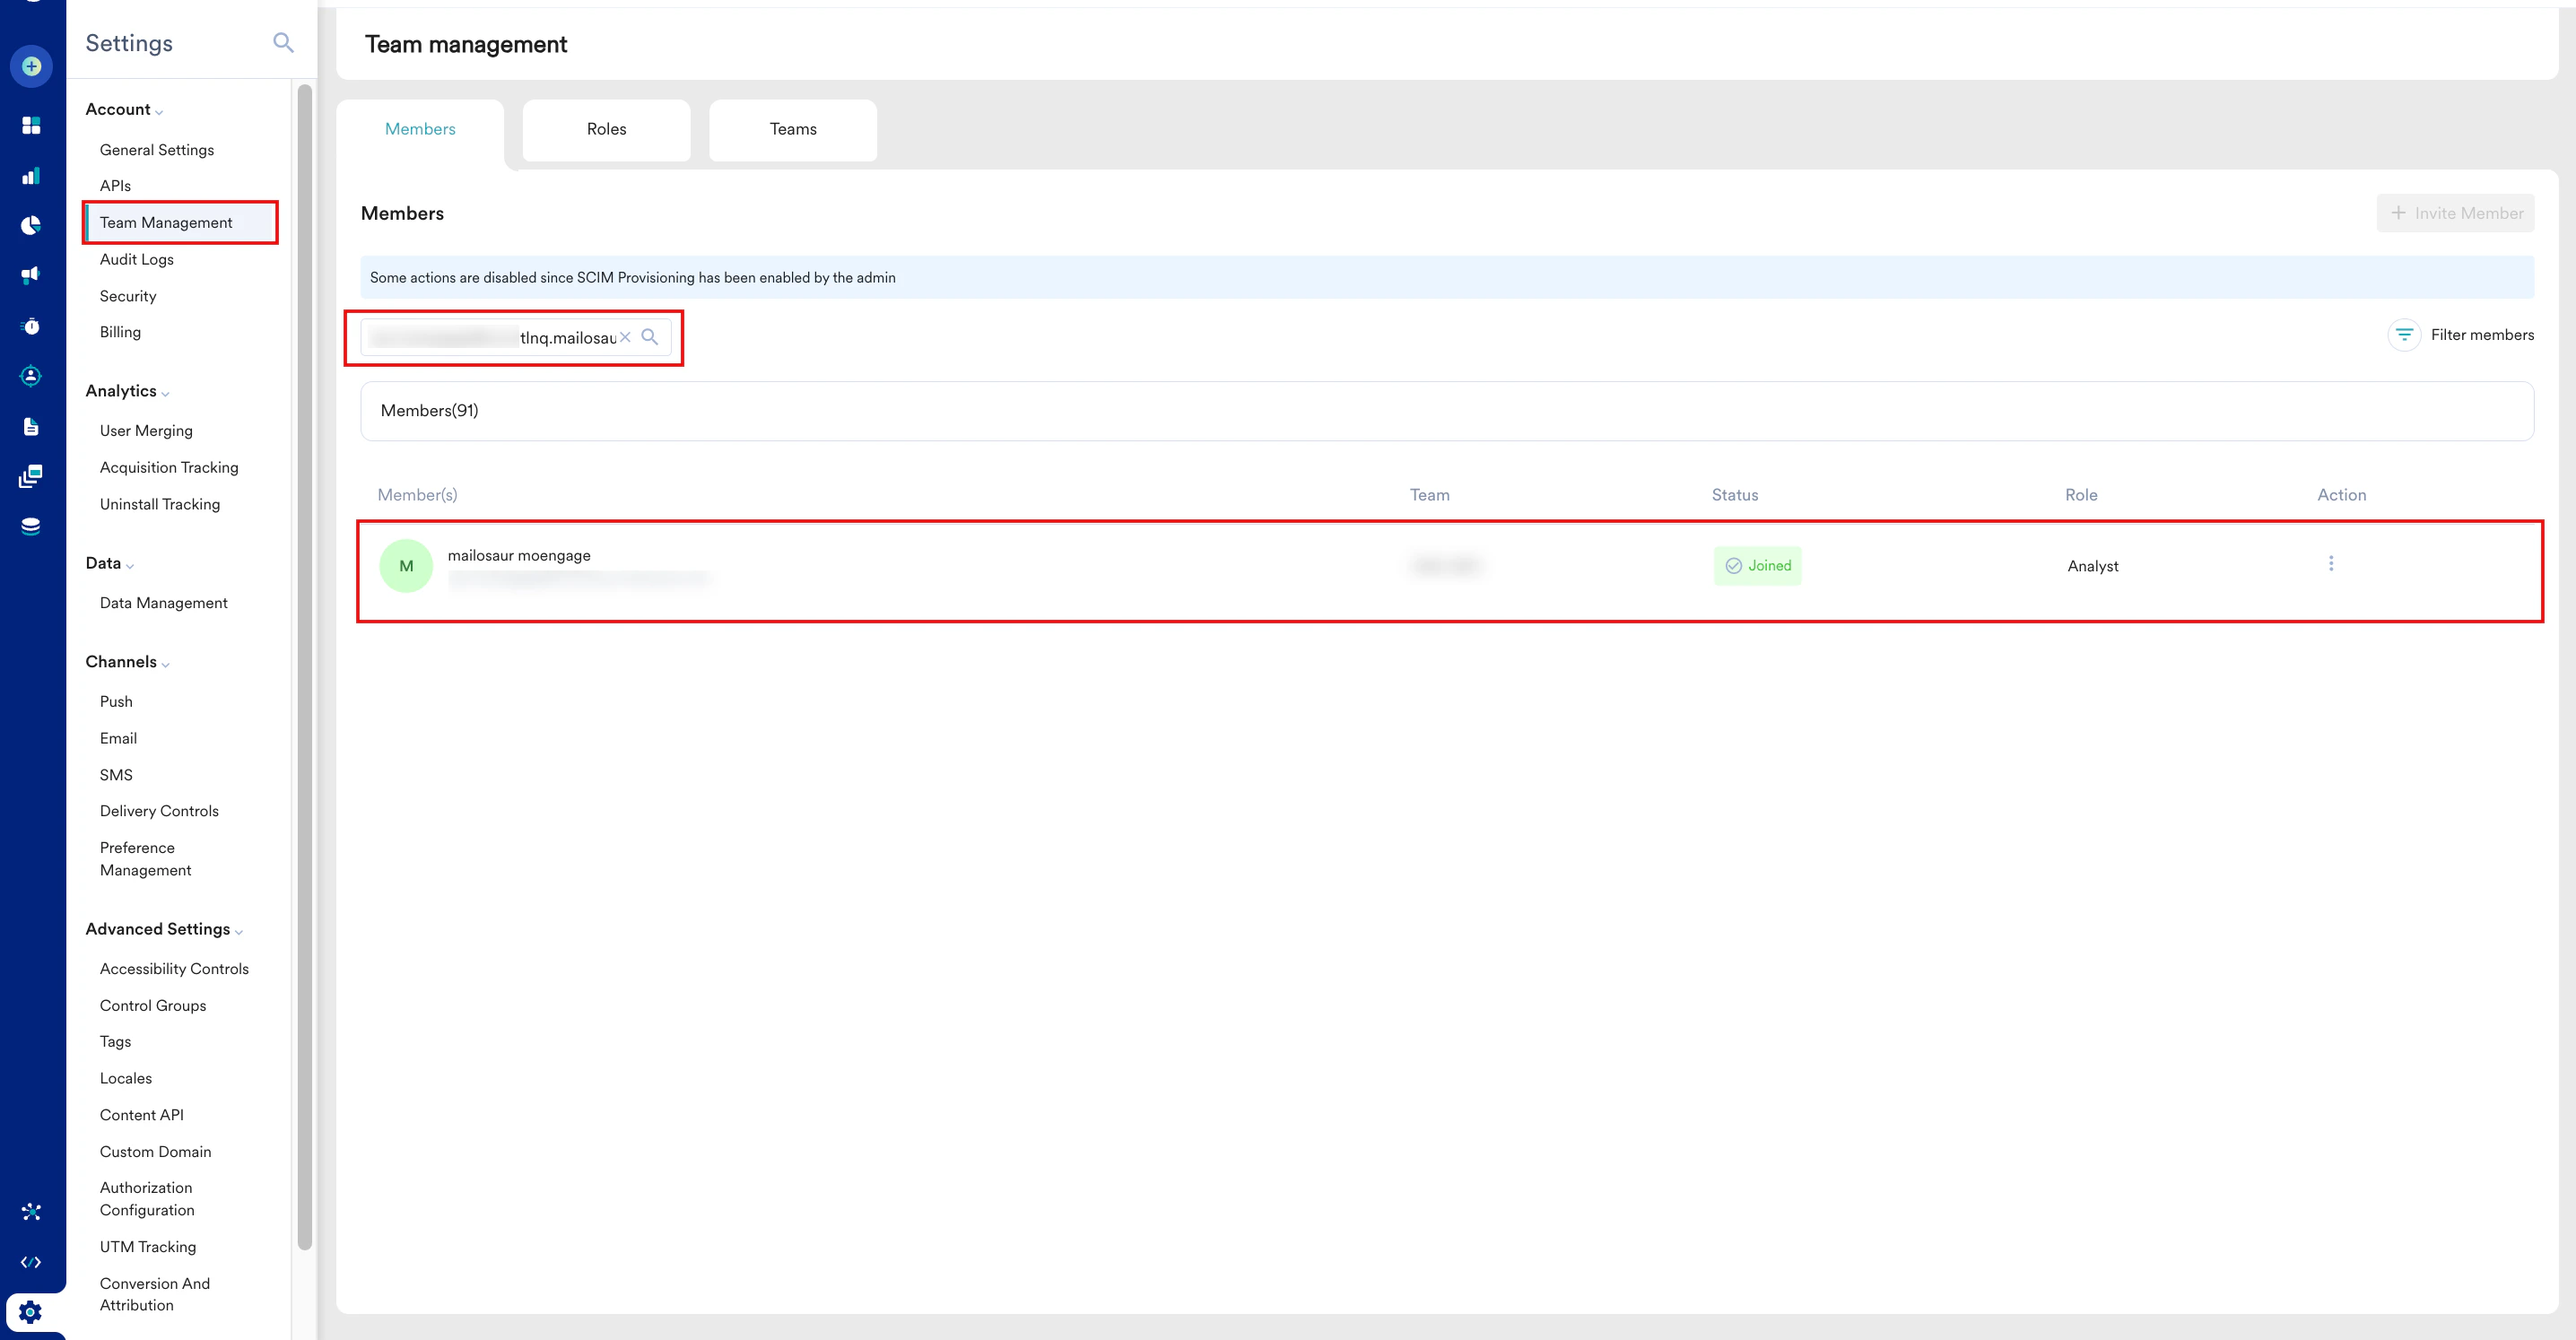This screenshot has height=1340, width=2576.
Task: Collapse the Advanced Settings section
Action: 238,930
